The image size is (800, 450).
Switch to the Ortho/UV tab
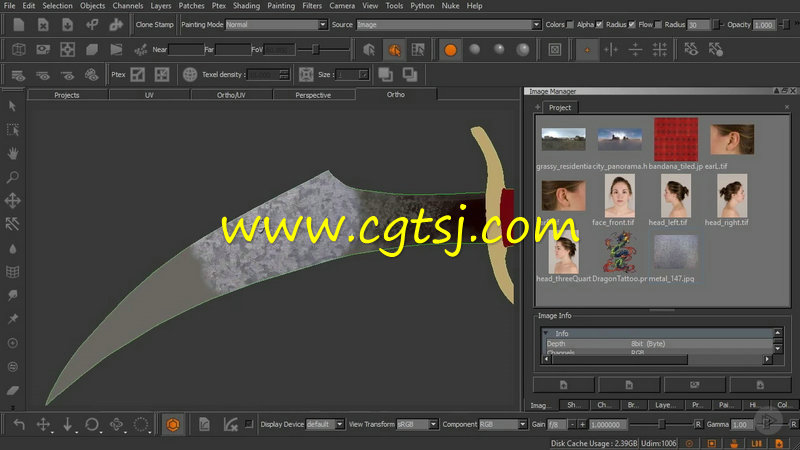pyautogui.click(x=231, y=95)
